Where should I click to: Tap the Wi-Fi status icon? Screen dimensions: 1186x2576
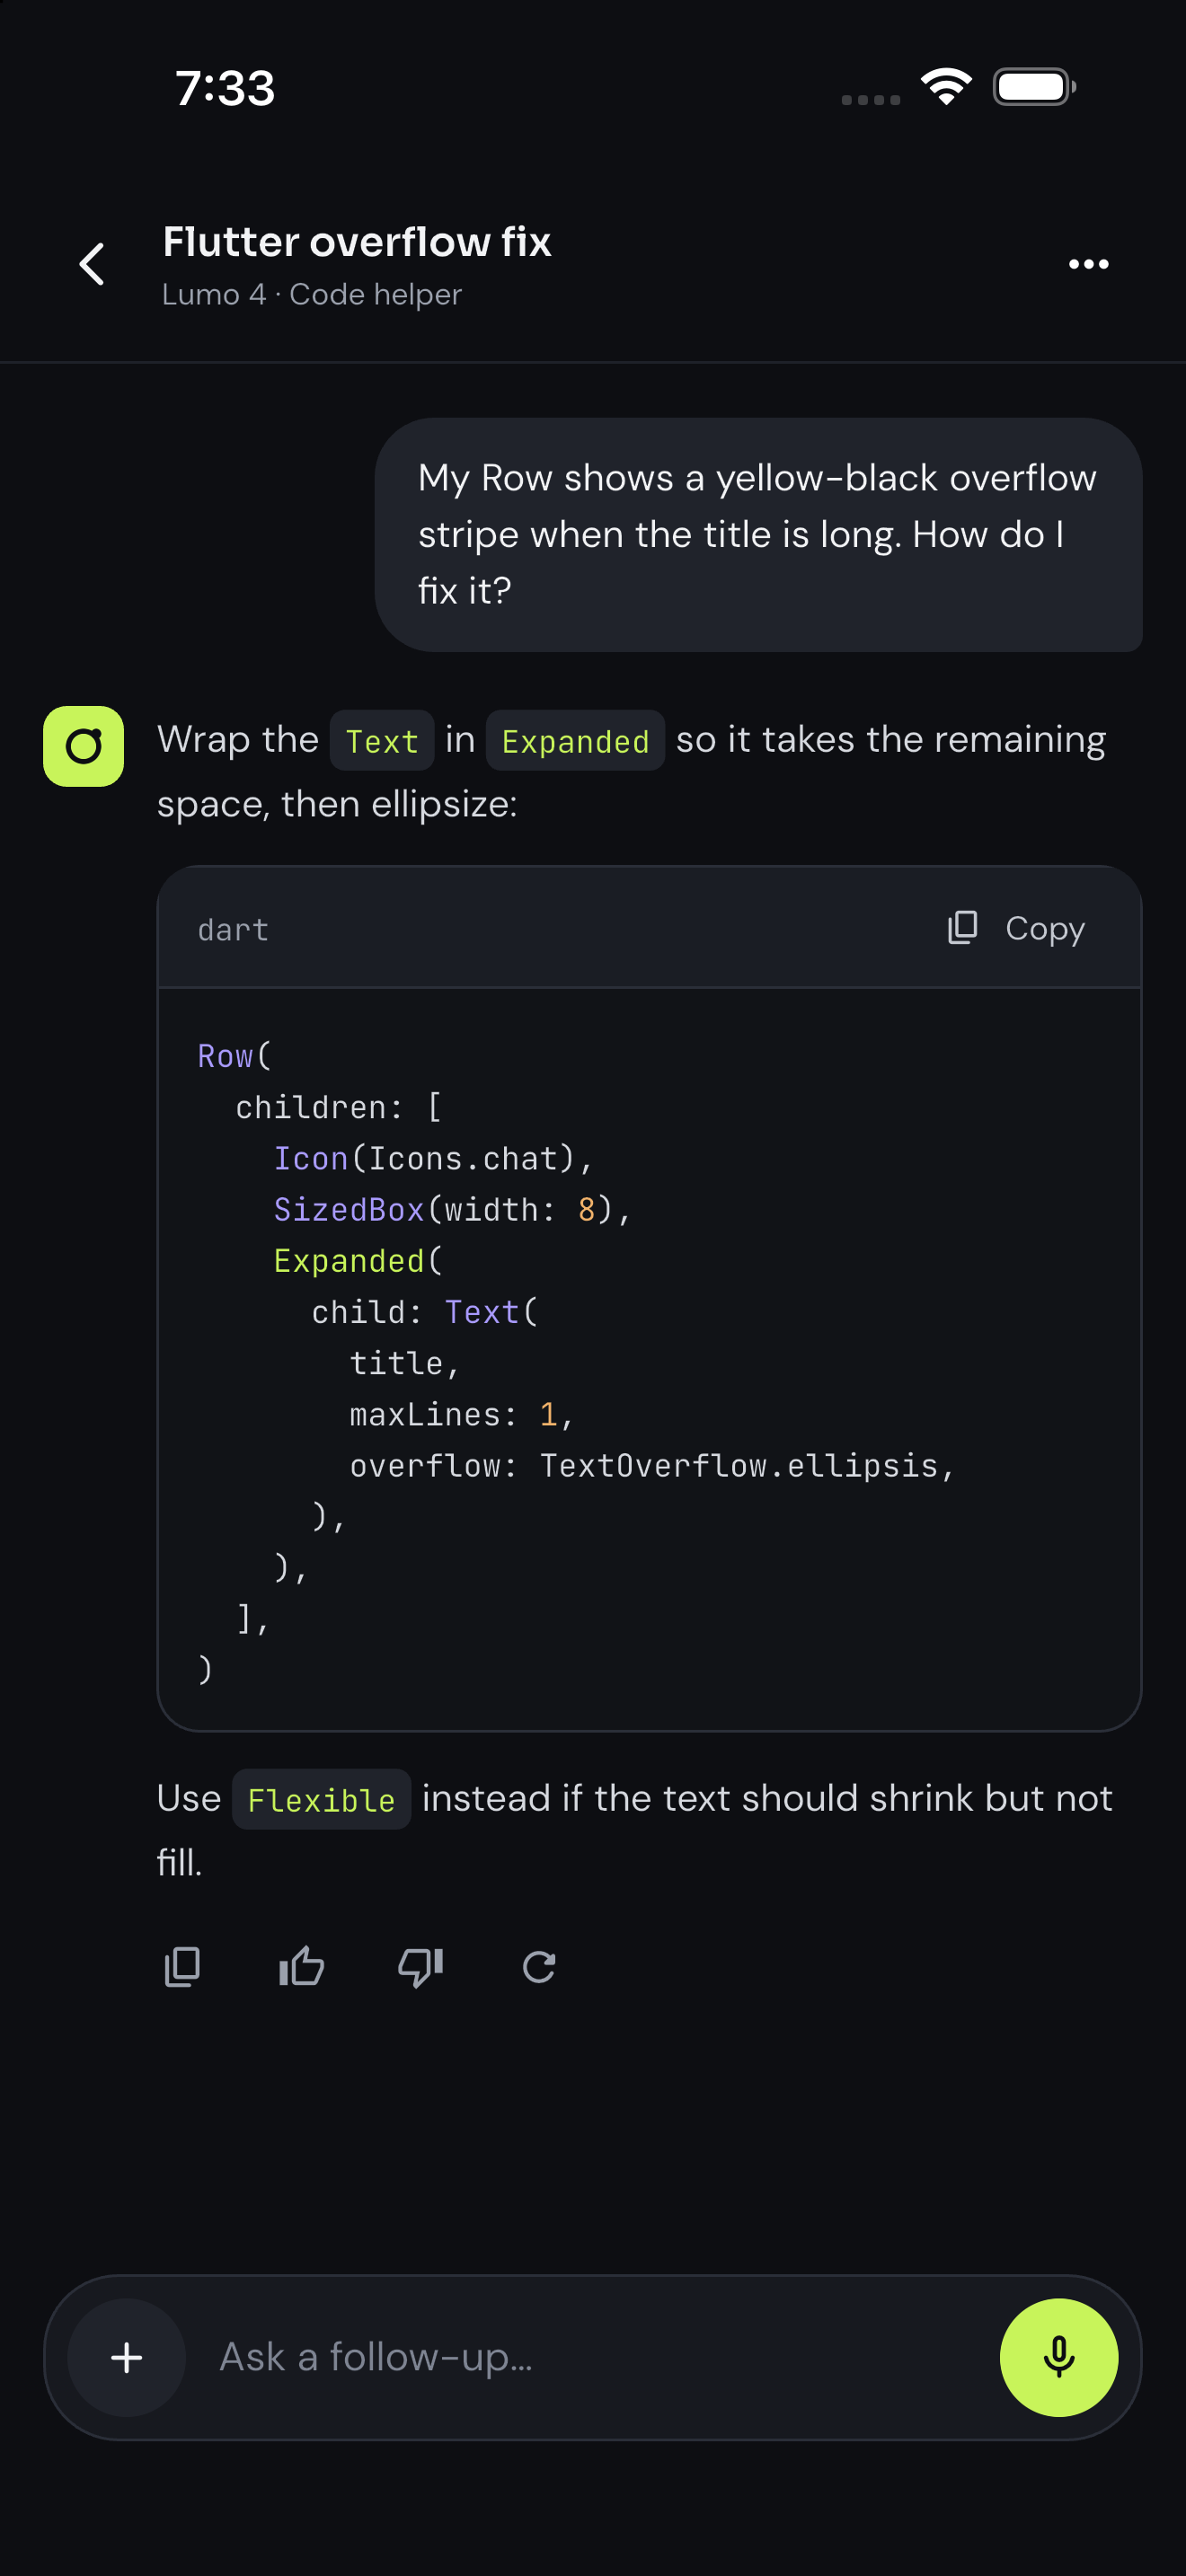click(946, 87)
